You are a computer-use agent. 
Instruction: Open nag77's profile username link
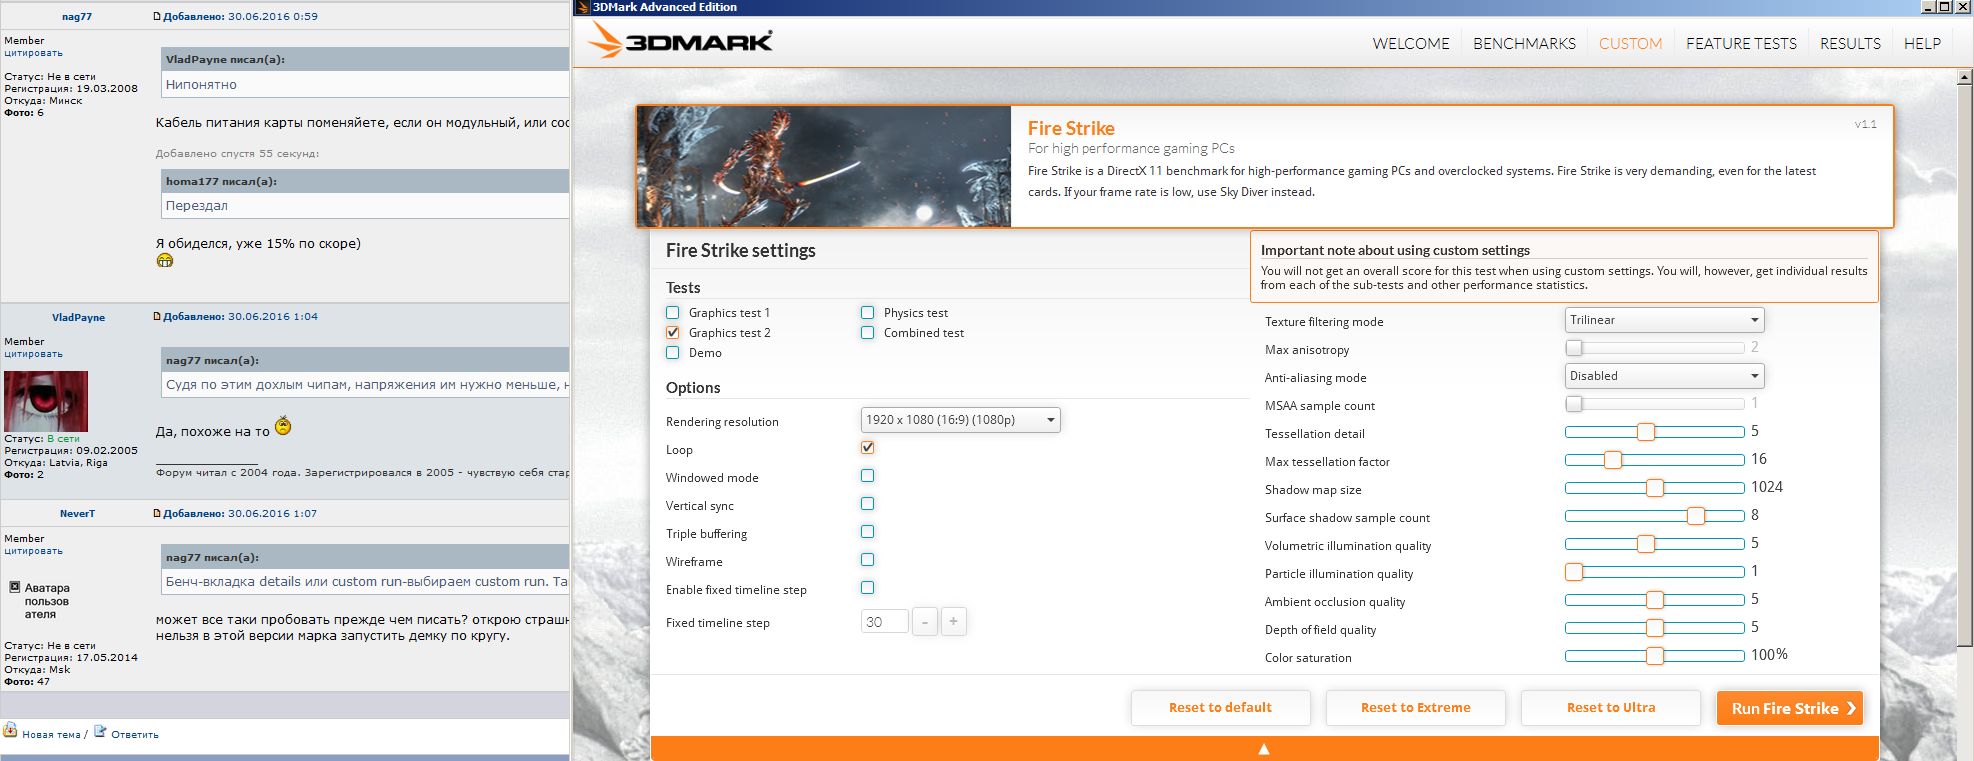coord(77,17)
